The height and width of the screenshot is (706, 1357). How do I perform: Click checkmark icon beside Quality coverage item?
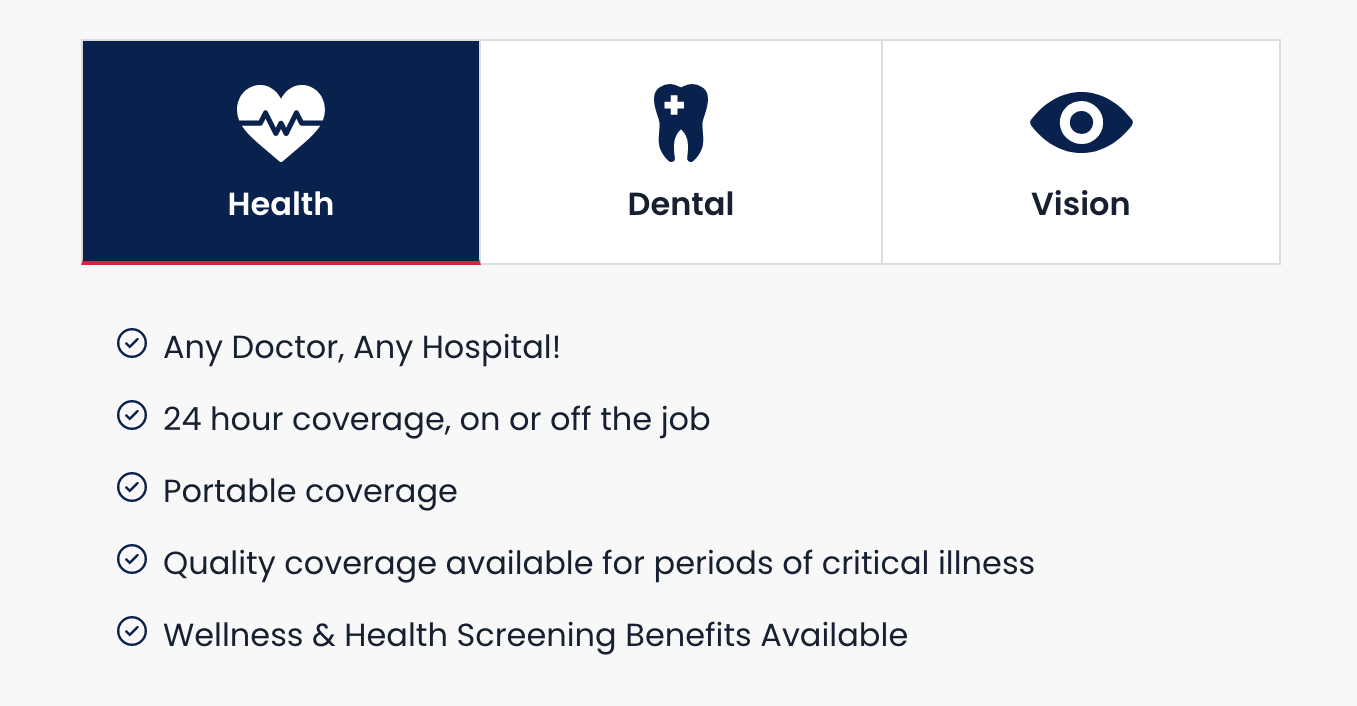[132, 560]
